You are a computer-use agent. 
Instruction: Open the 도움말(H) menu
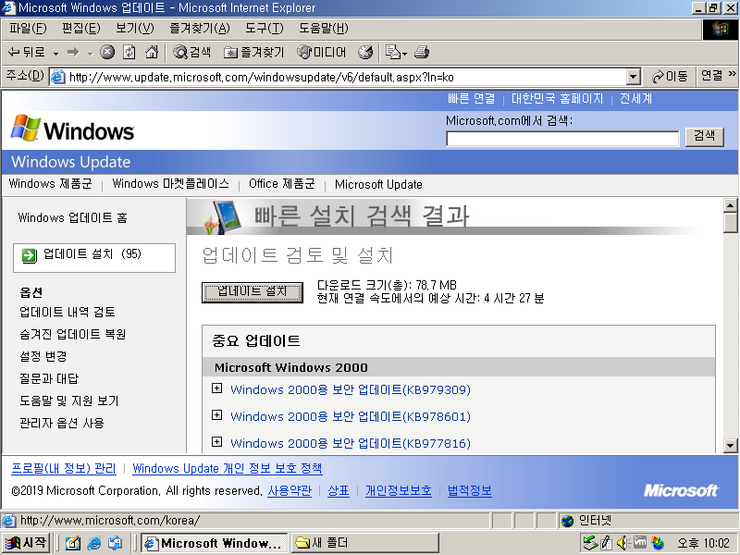[323, 28]
